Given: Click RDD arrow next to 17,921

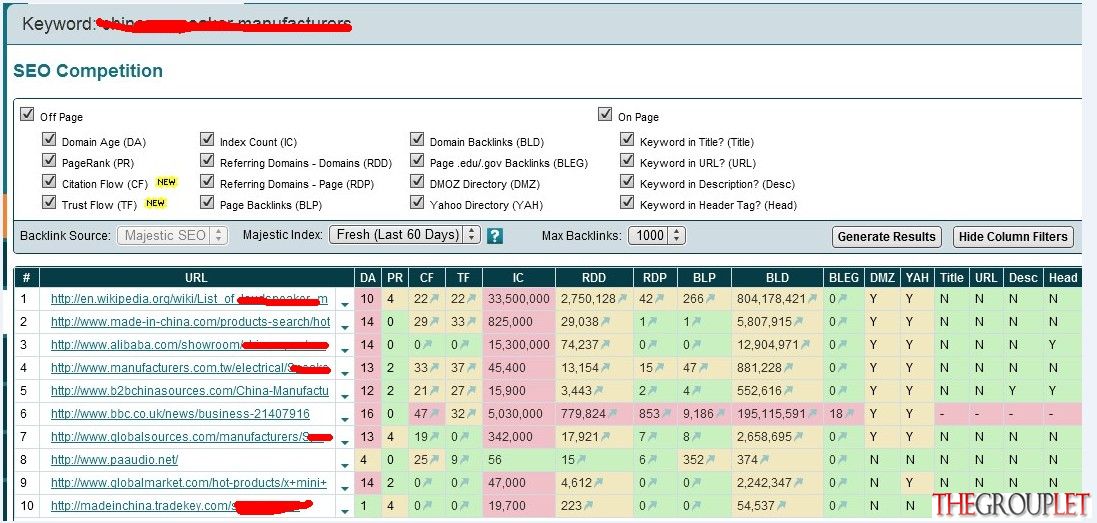Looking at the screenshot, I should click(x=604, y=437).
